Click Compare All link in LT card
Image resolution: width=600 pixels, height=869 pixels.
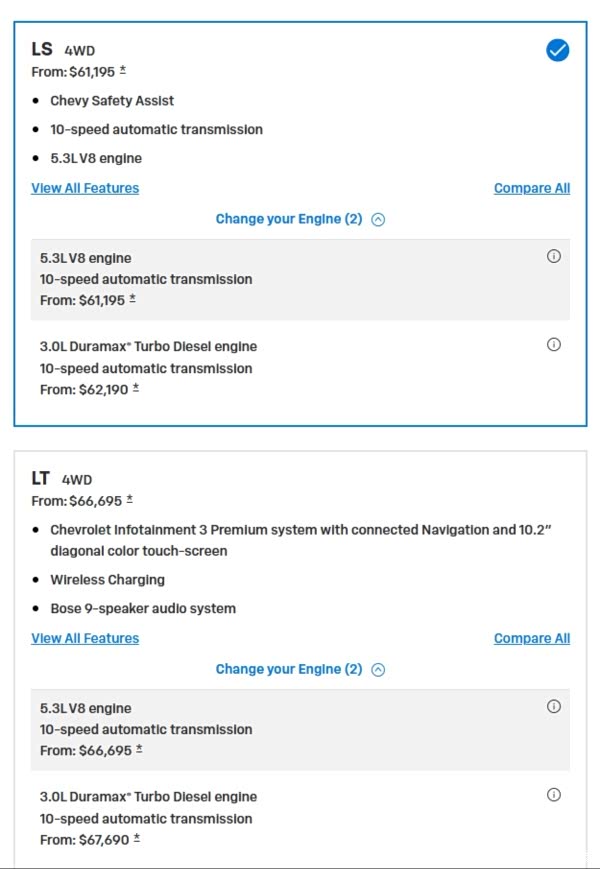click(x=532, y=638)
